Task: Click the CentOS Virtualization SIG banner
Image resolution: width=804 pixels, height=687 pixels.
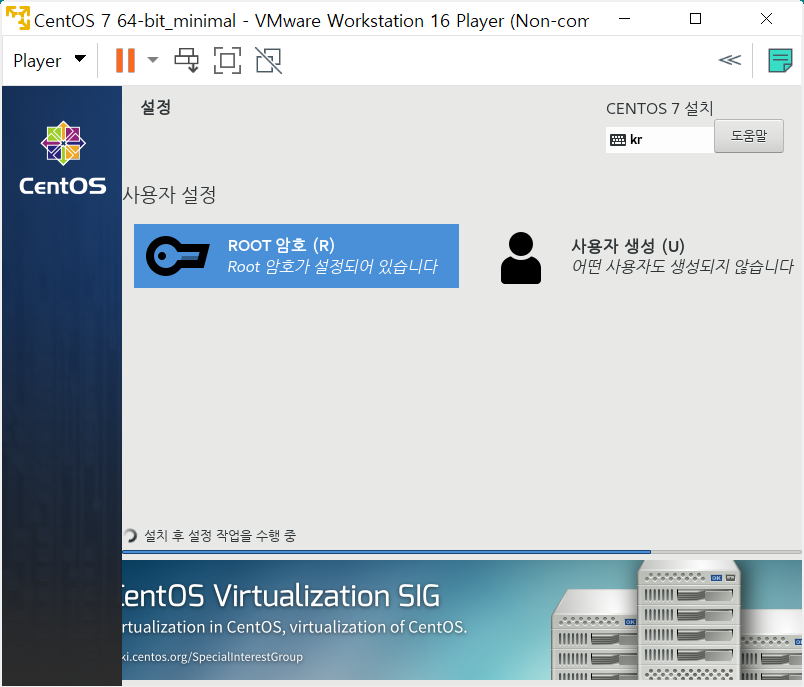Action: pyautogui.click(x=461, y=620)
